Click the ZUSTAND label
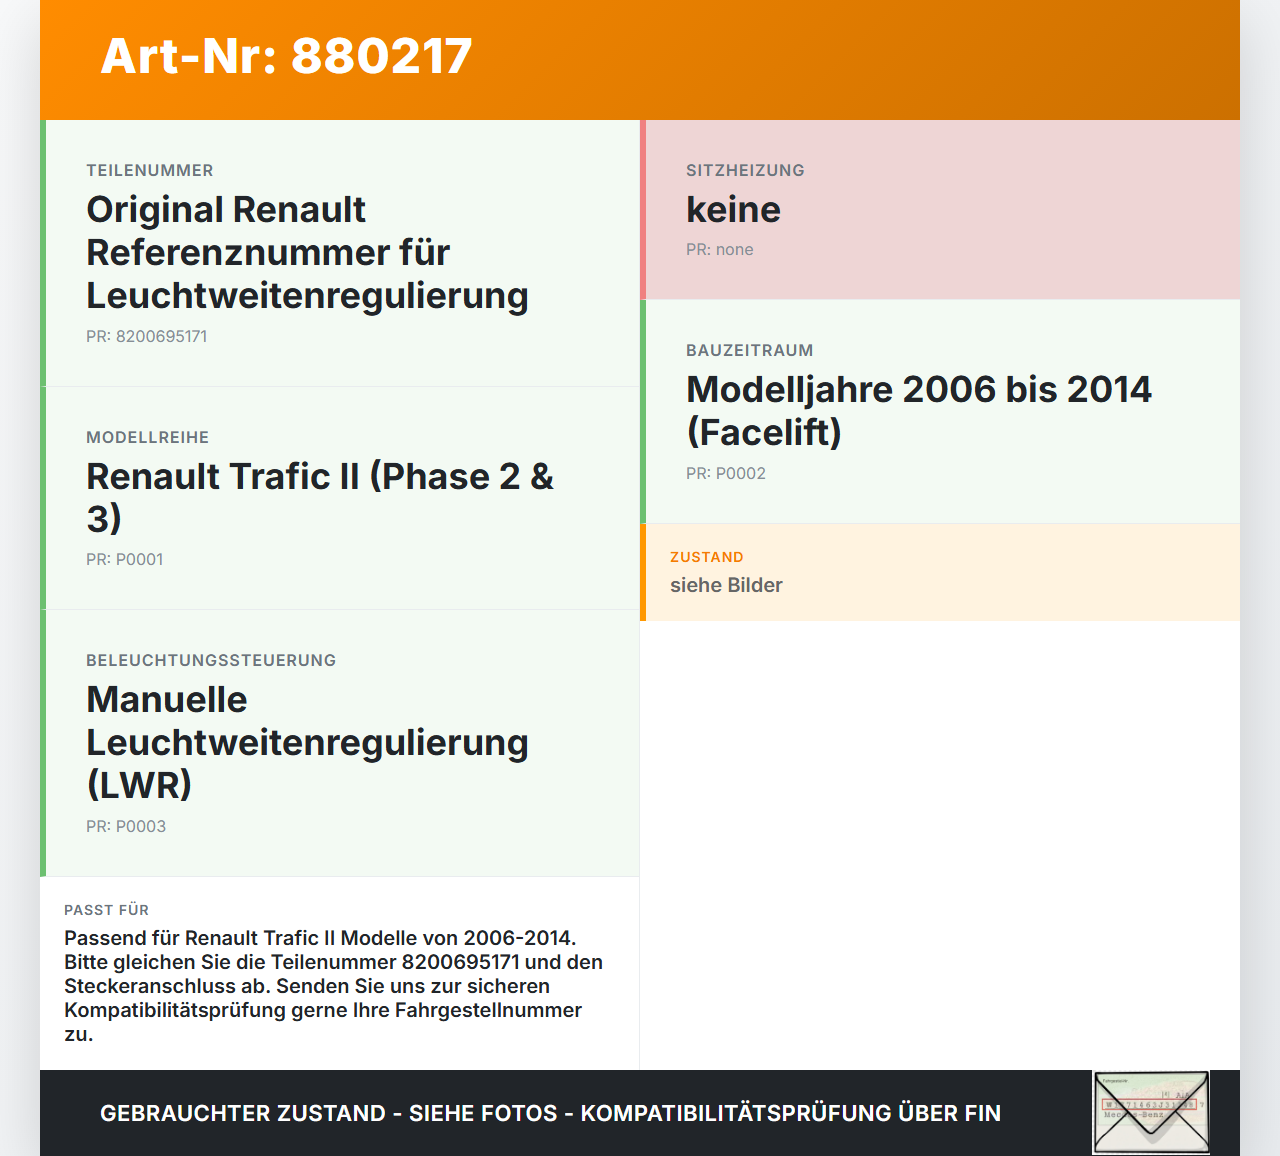1280x1156 pixels. click(x=707, y=557)
